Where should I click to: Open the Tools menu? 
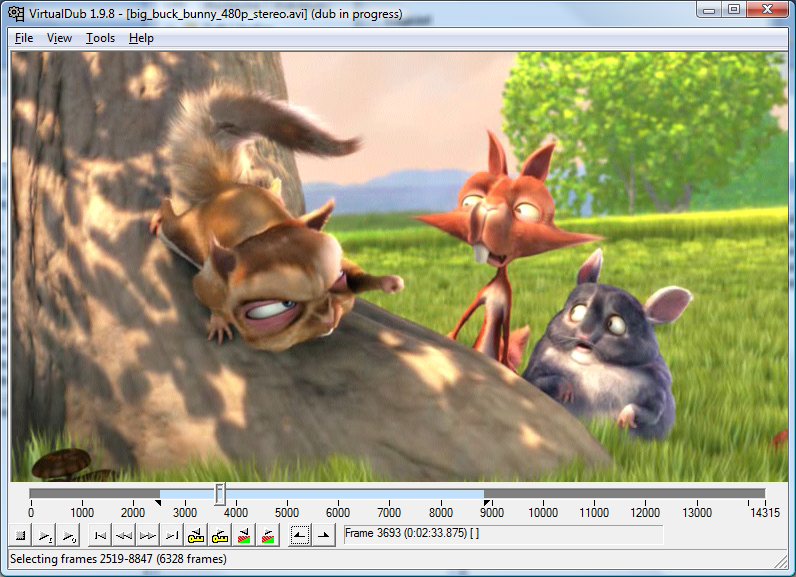[100, 38]
